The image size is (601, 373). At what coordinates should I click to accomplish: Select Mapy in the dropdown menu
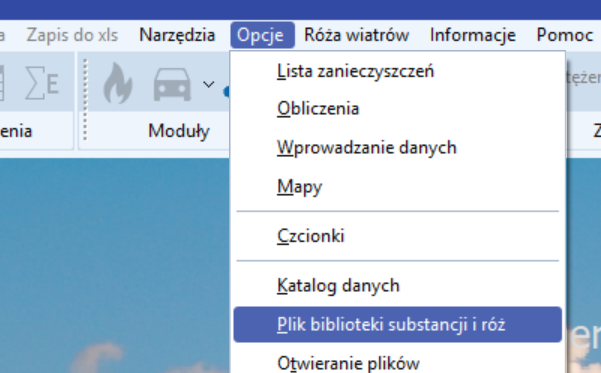[x=397, y=187]
